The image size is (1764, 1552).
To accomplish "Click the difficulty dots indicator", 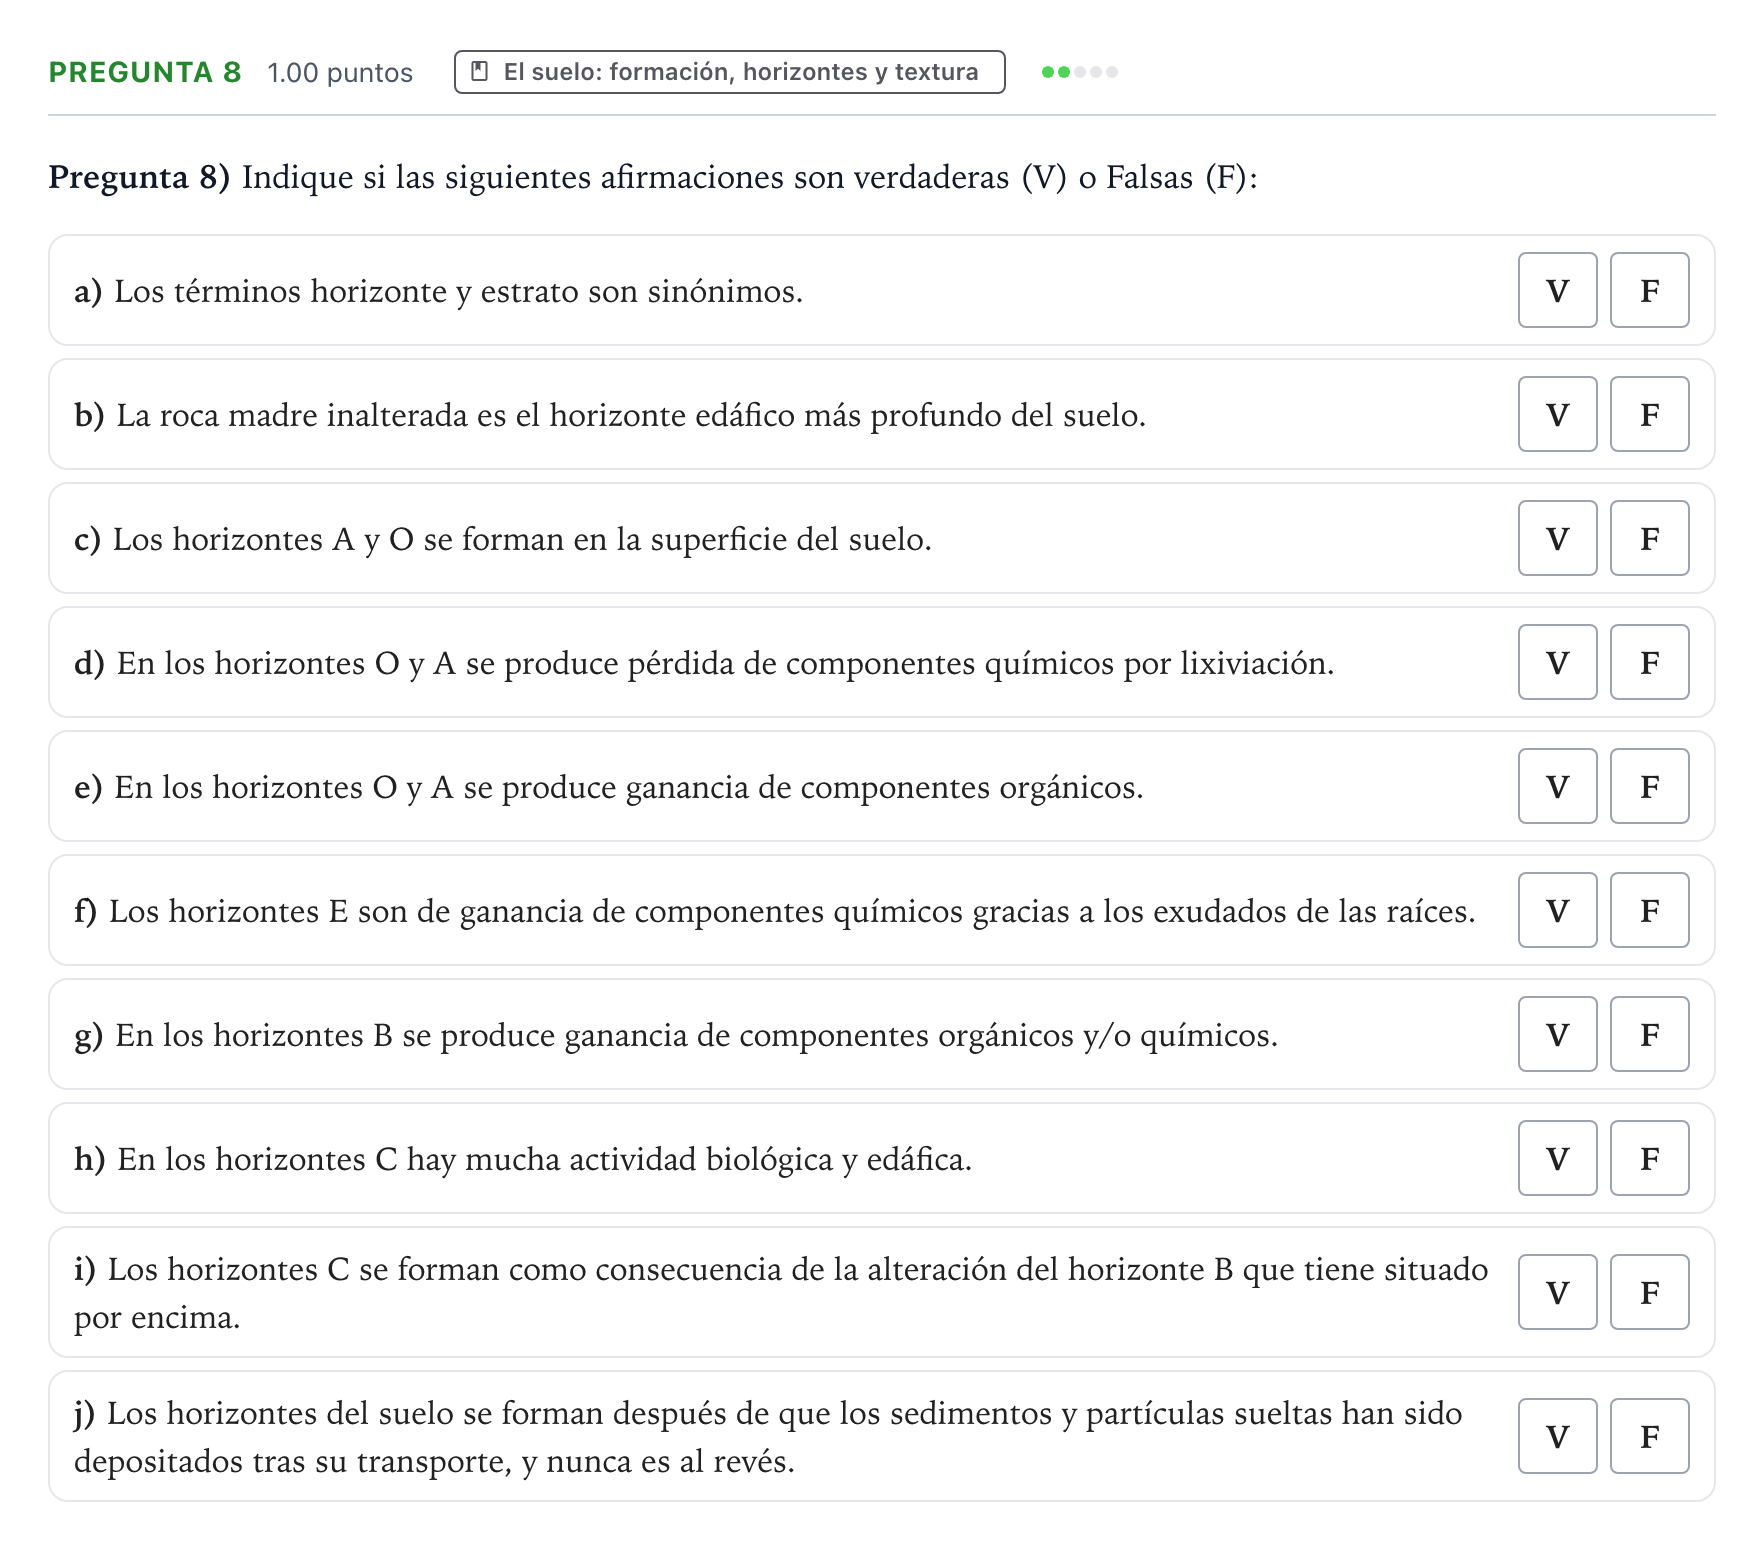I will (1079, 72).
